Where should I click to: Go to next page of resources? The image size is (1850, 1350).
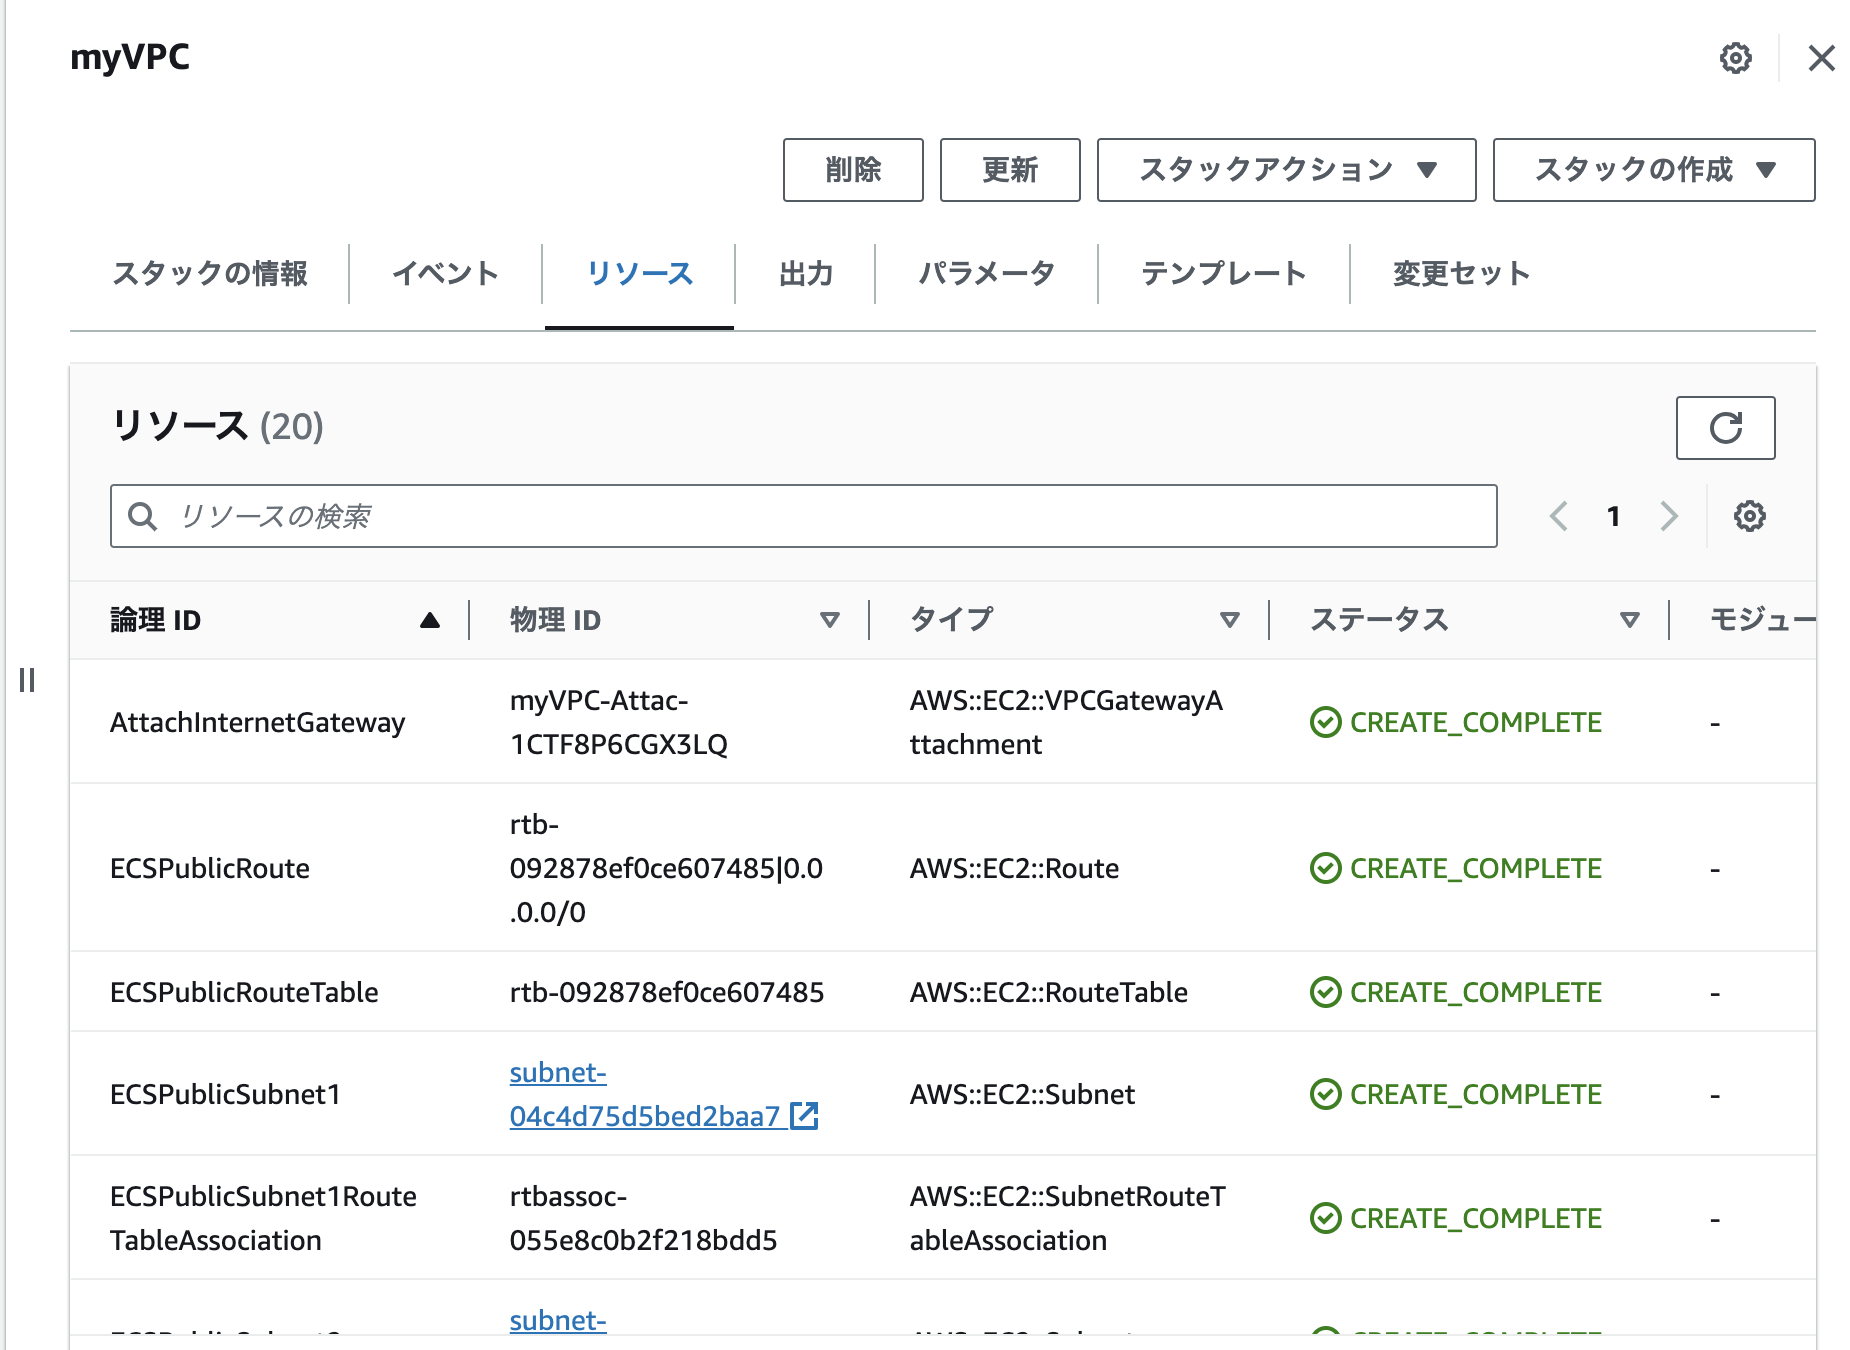(x=1668, y=516)
